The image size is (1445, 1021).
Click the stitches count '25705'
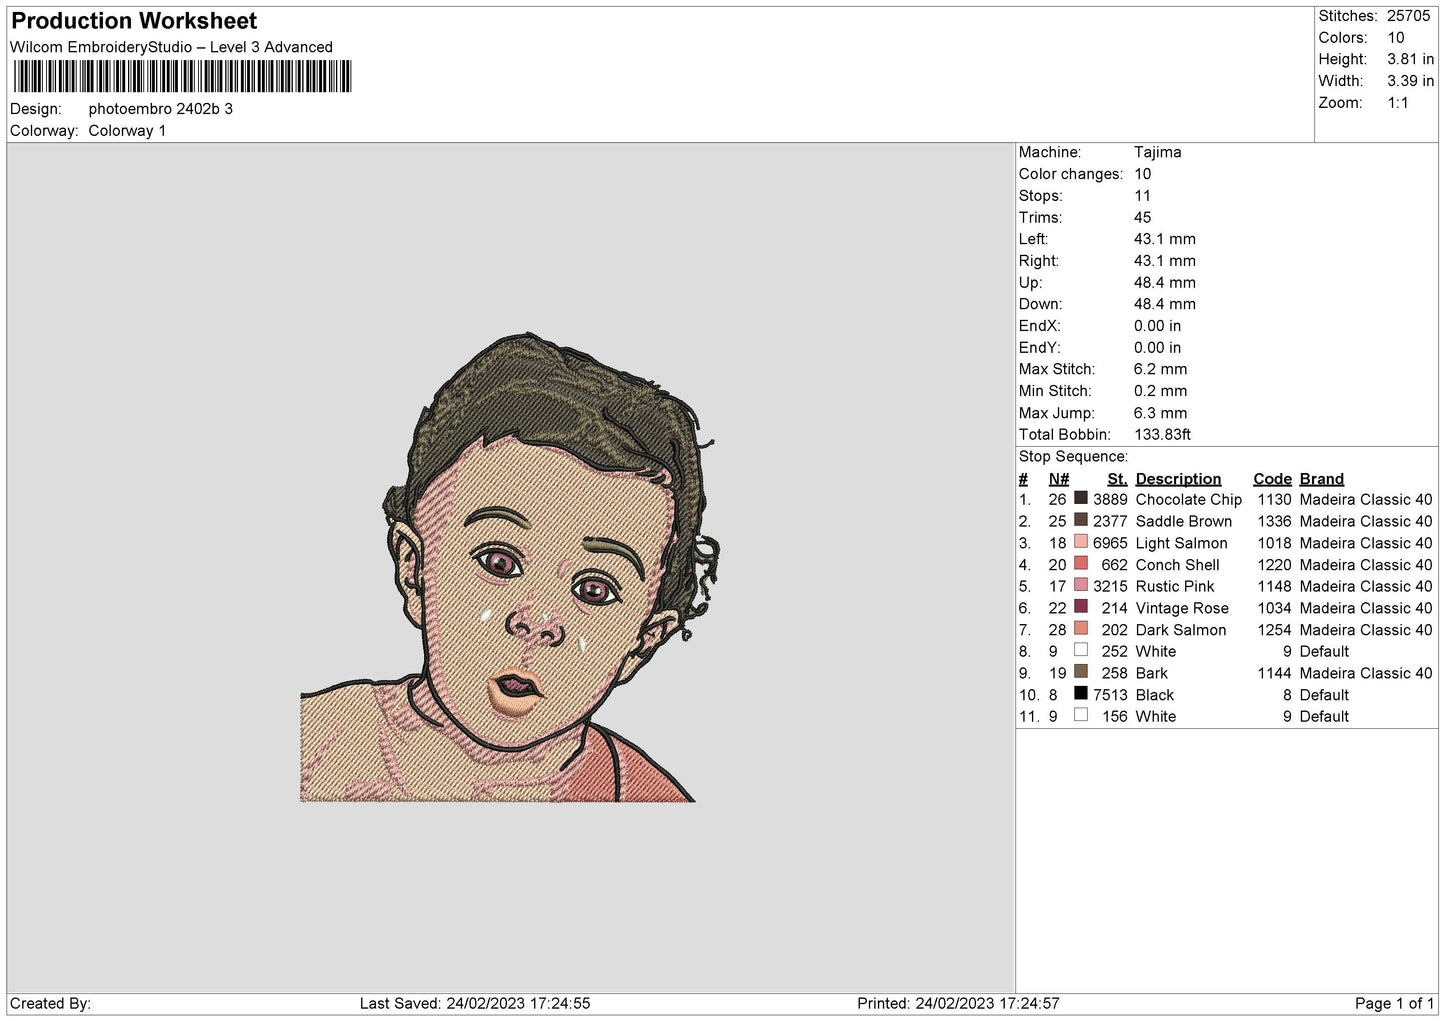coord(1408,16)
